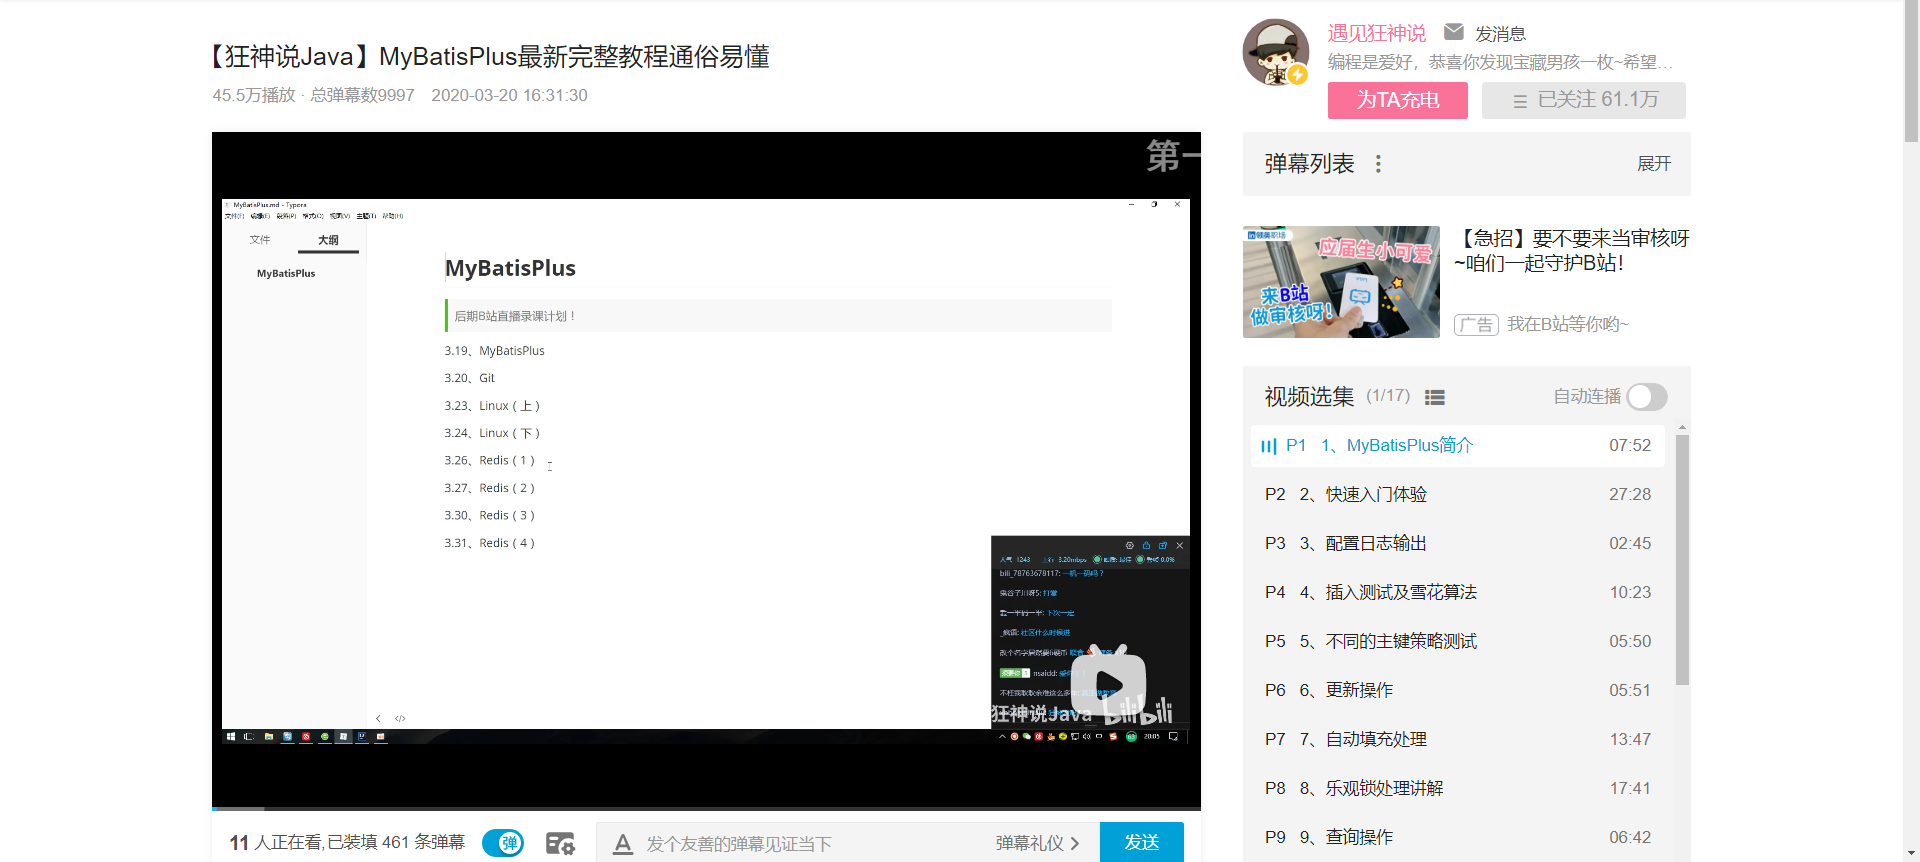This screenshot has width=1920, height=862.
Task: Click the danmaku font style A icon
Action: pos(623,844)
